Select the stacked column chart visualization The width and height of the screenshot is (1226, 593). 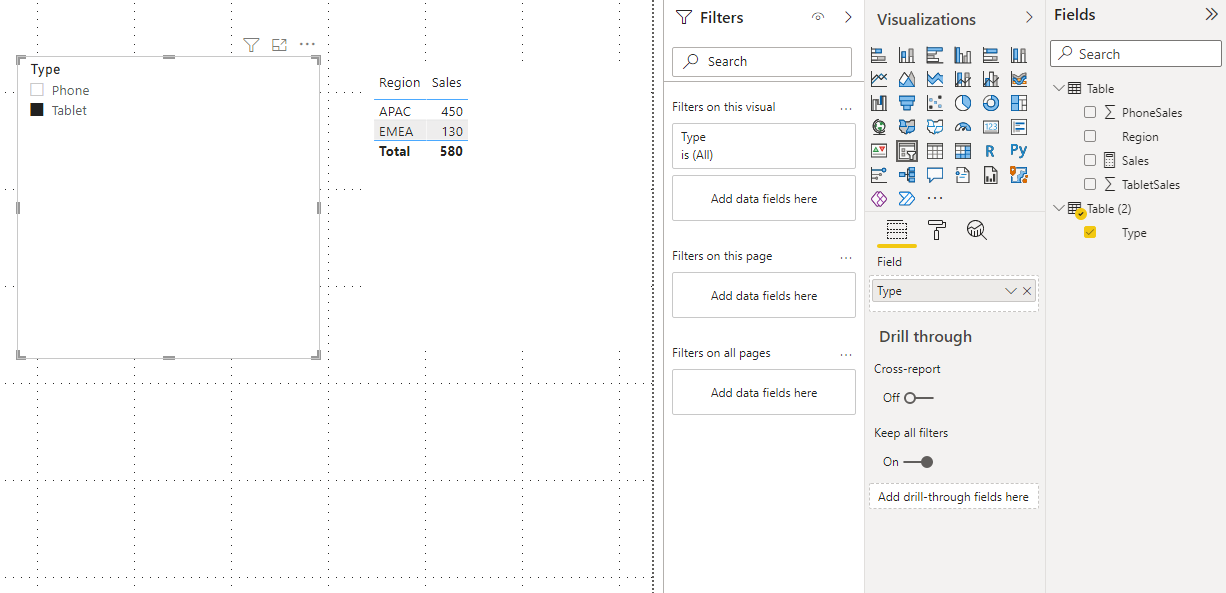click(x=907, y=55)
